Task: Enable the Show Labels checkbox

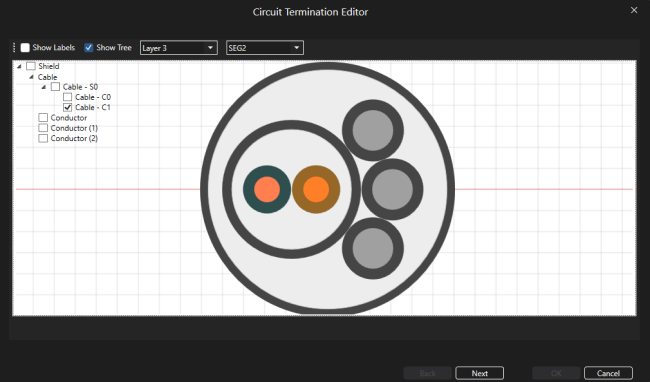Action: click(25, 48)
